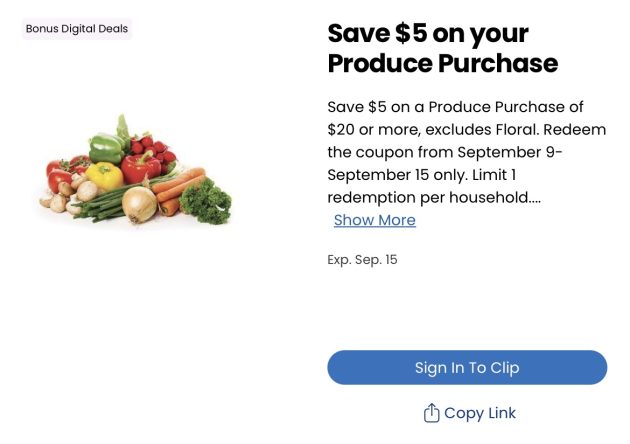Click the onion in the produce picture
The image size is (630, 444).
point(139,204)
